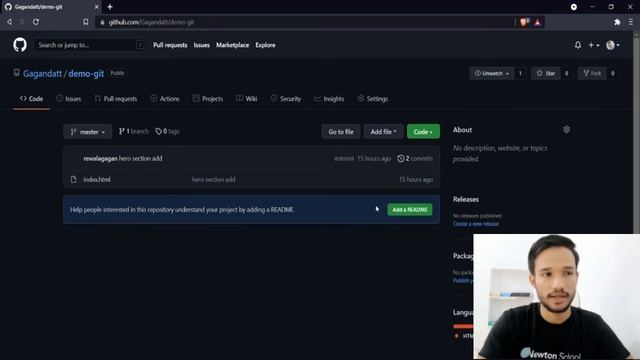Screen dimensions: 640x360
Task: Open the Brave Rewards triangle icon
Action: 537,22
